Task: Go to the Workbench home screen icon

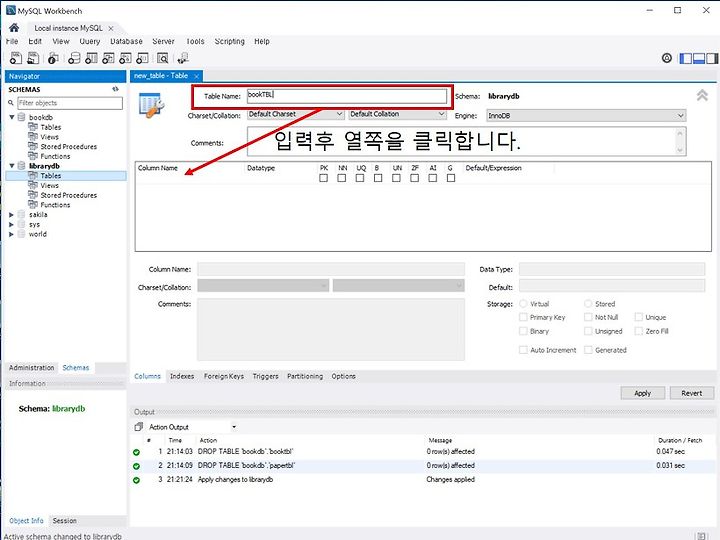Action: click(x=14, y=28)
